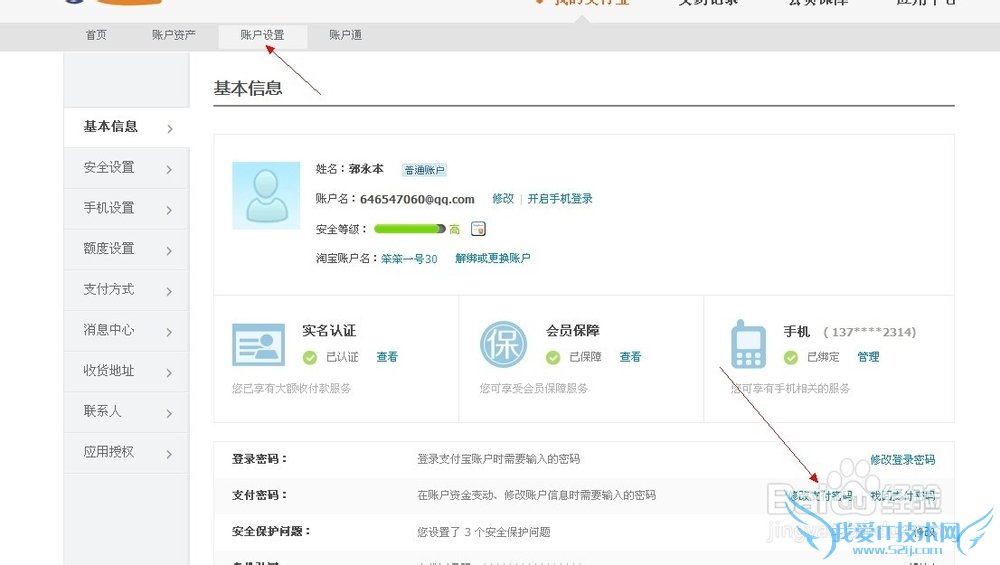Click the green check next to 已保障

click(x=553, y=358)
